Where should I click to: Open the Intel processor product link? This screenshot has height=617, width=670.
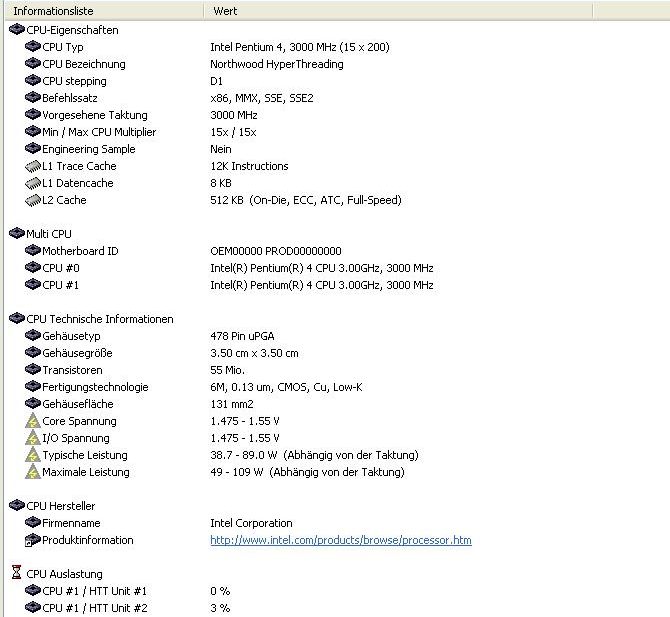341,540
